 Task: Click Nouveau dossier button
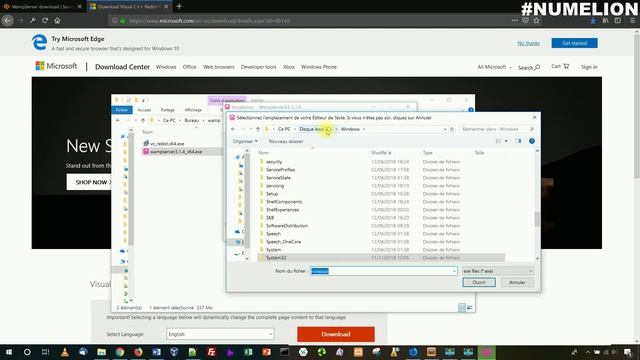point(286,141)
